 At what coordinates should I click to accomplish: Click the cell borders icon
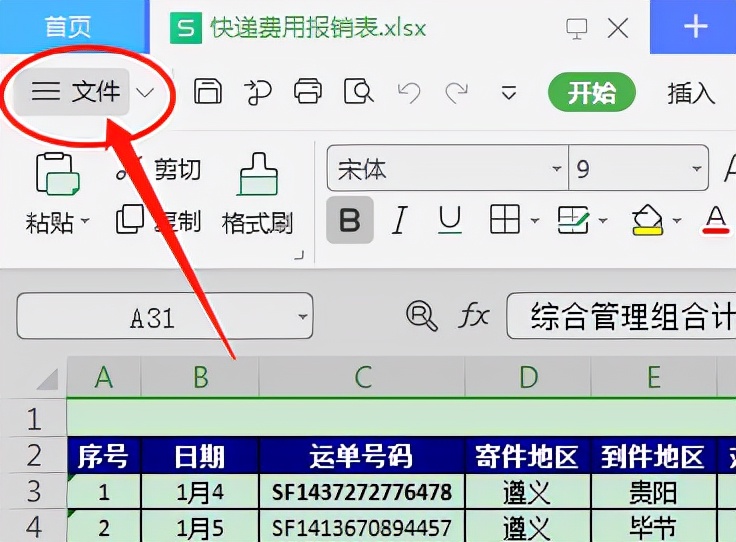(505, 219)
